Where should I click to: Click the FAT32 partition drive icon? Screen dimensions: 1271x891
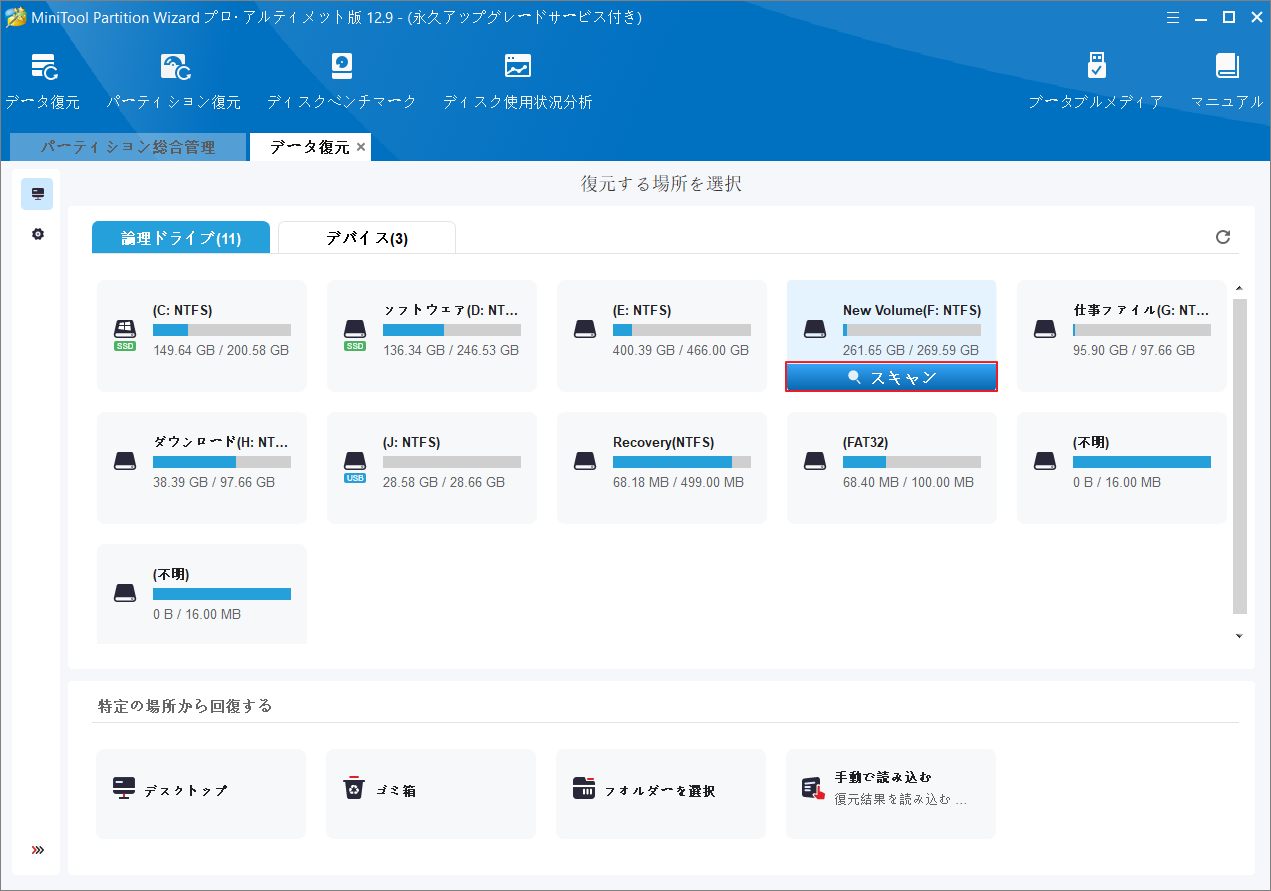tap(815, 461)
